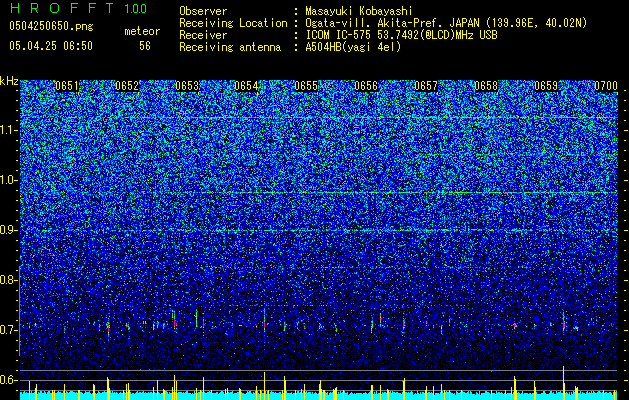Click the kHz axis unit label
This screenshot has height=400, width=629.
coord(9,81)
